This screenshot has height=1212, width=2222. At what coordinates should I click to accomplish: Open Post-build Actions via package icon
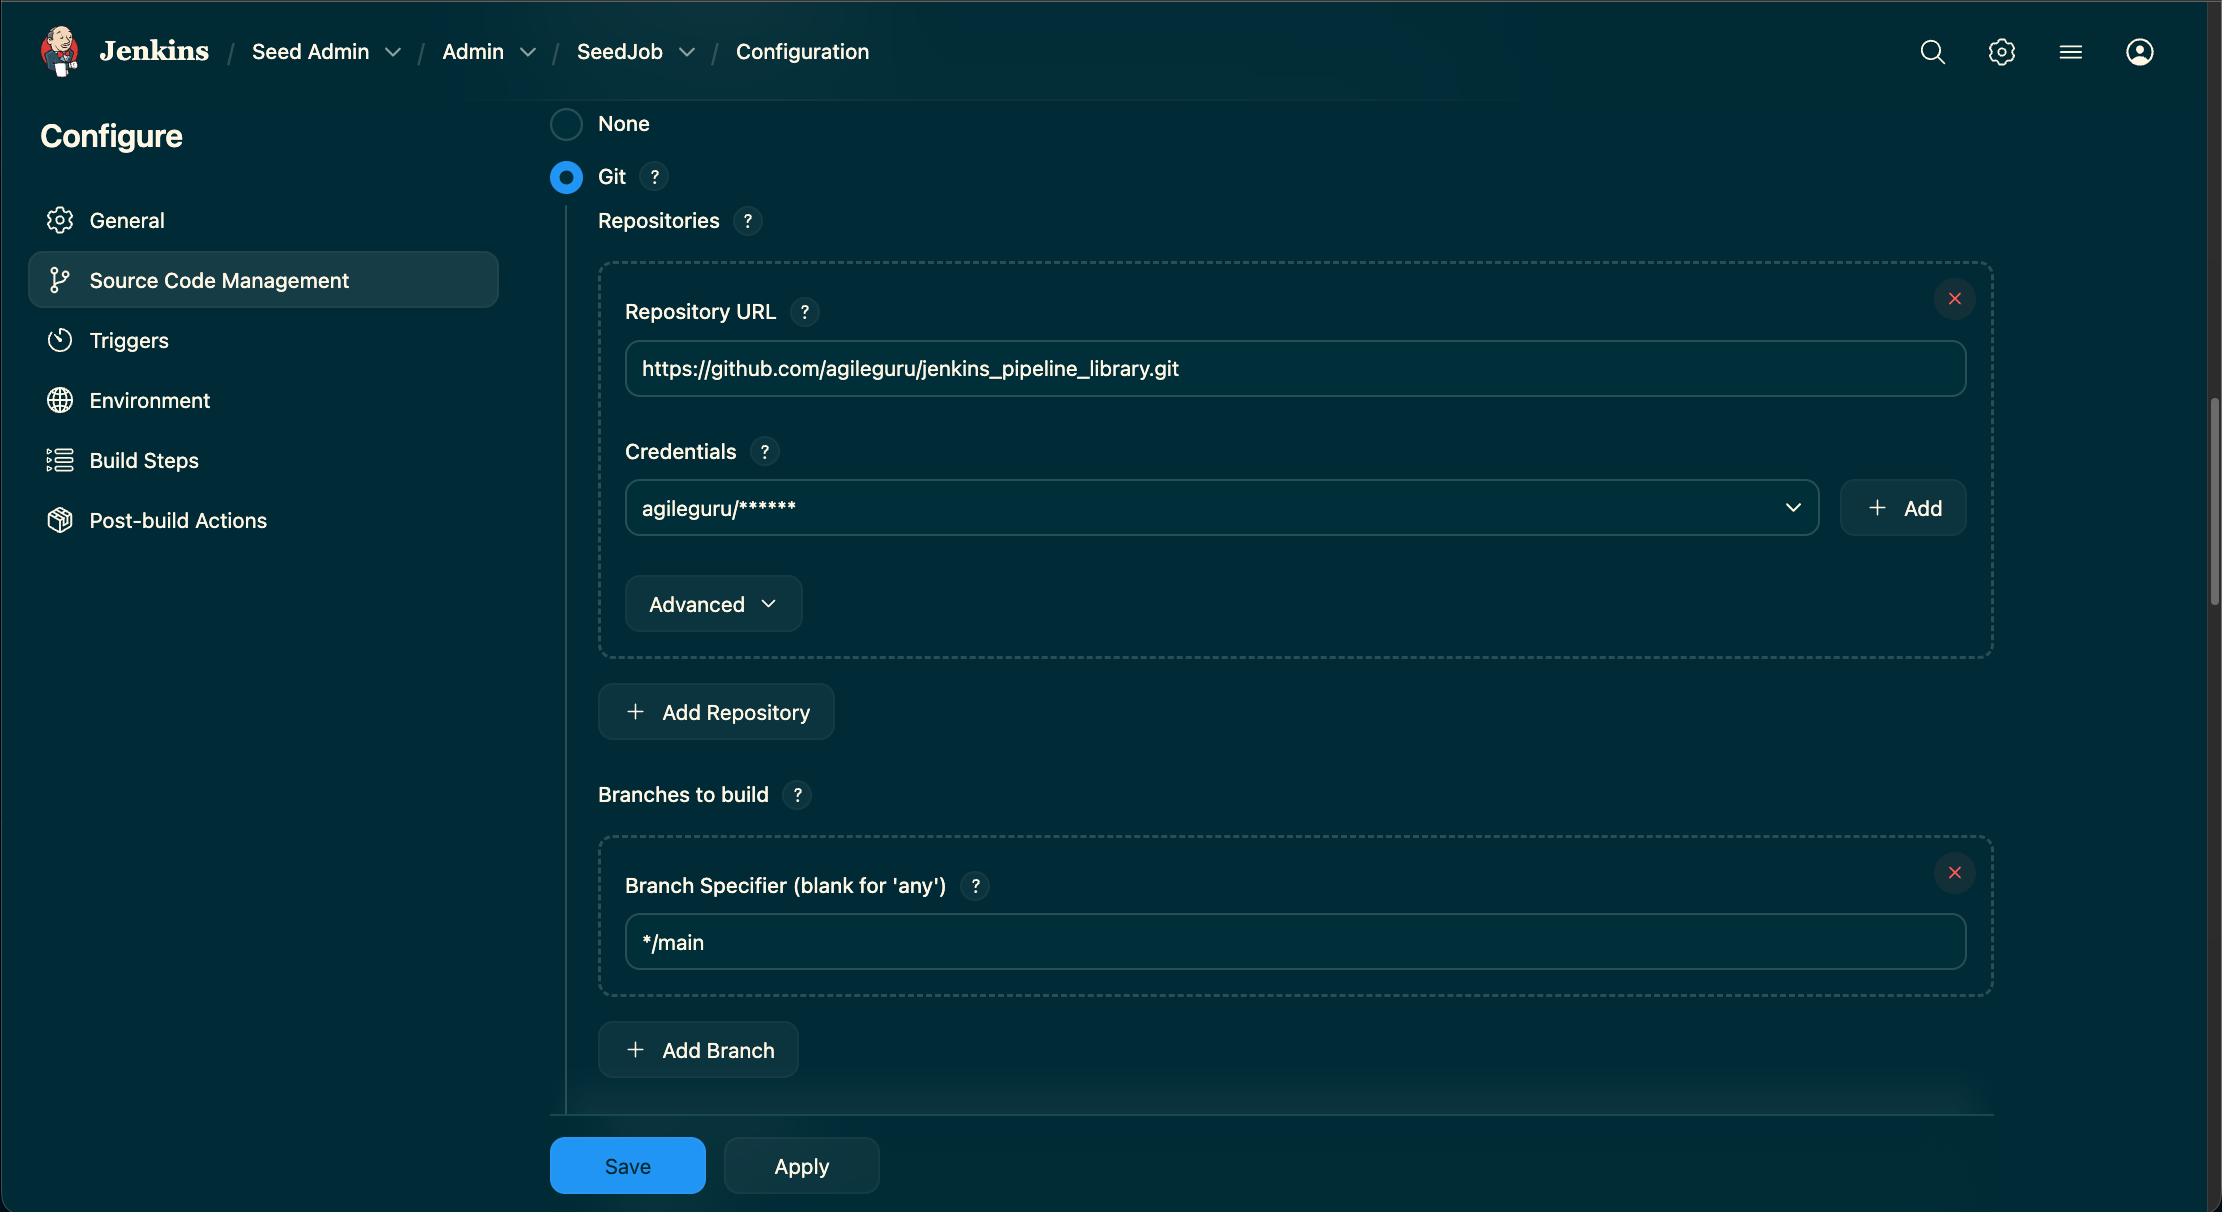pos(60,520)
